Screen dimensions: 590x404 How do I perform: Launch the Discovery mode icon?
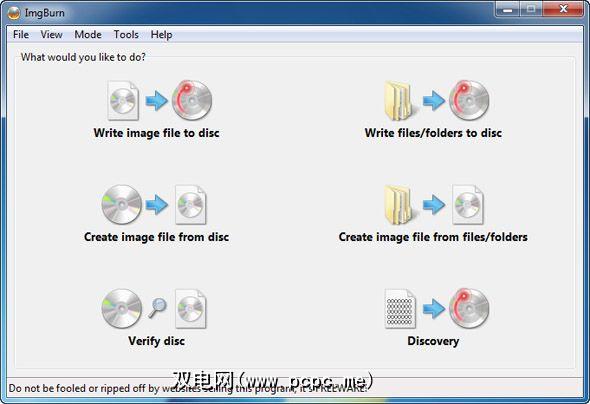436,309
